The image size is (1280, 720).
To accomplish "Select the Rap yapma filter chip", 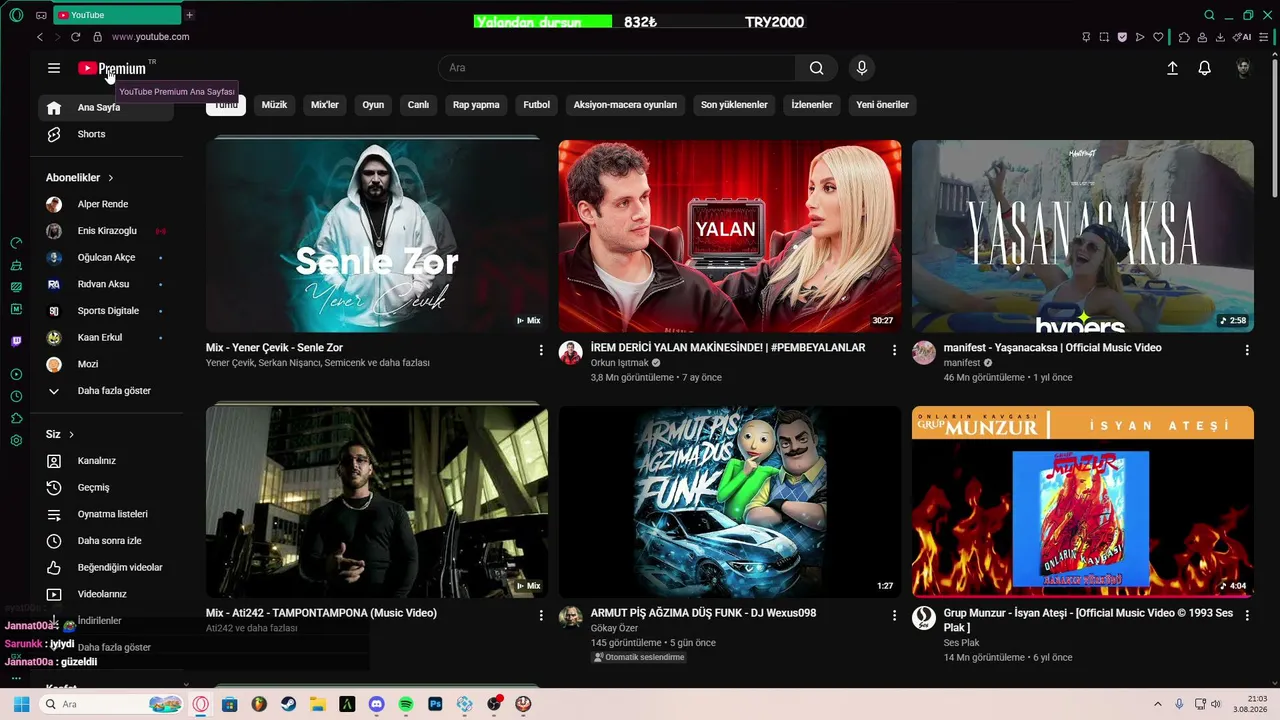I will click(x=476, y=105).
